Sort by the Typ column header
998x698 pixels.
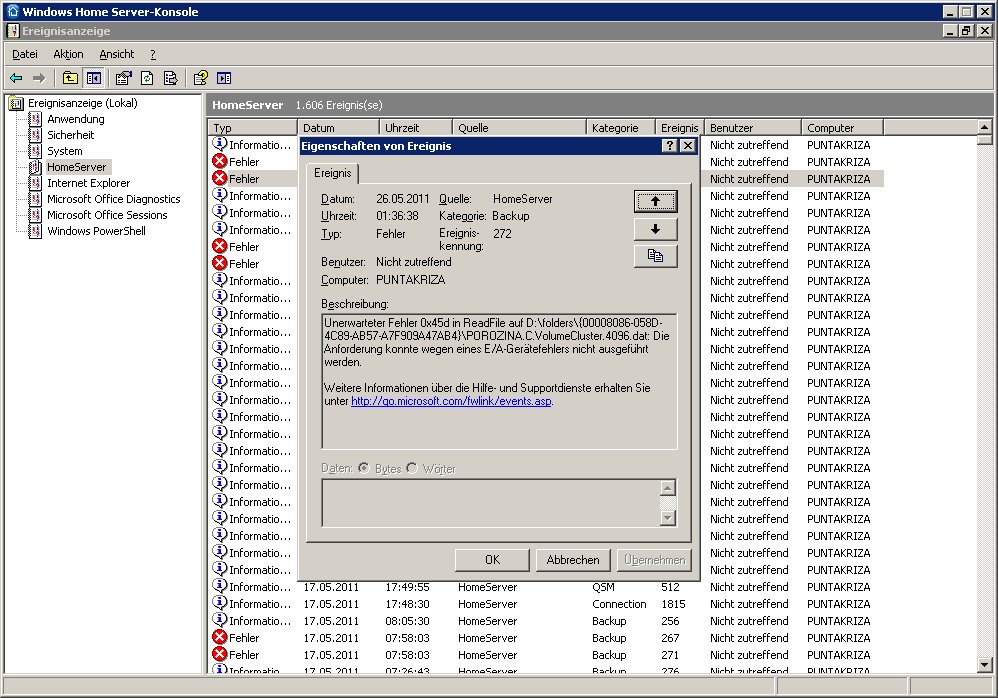(253, 128)
